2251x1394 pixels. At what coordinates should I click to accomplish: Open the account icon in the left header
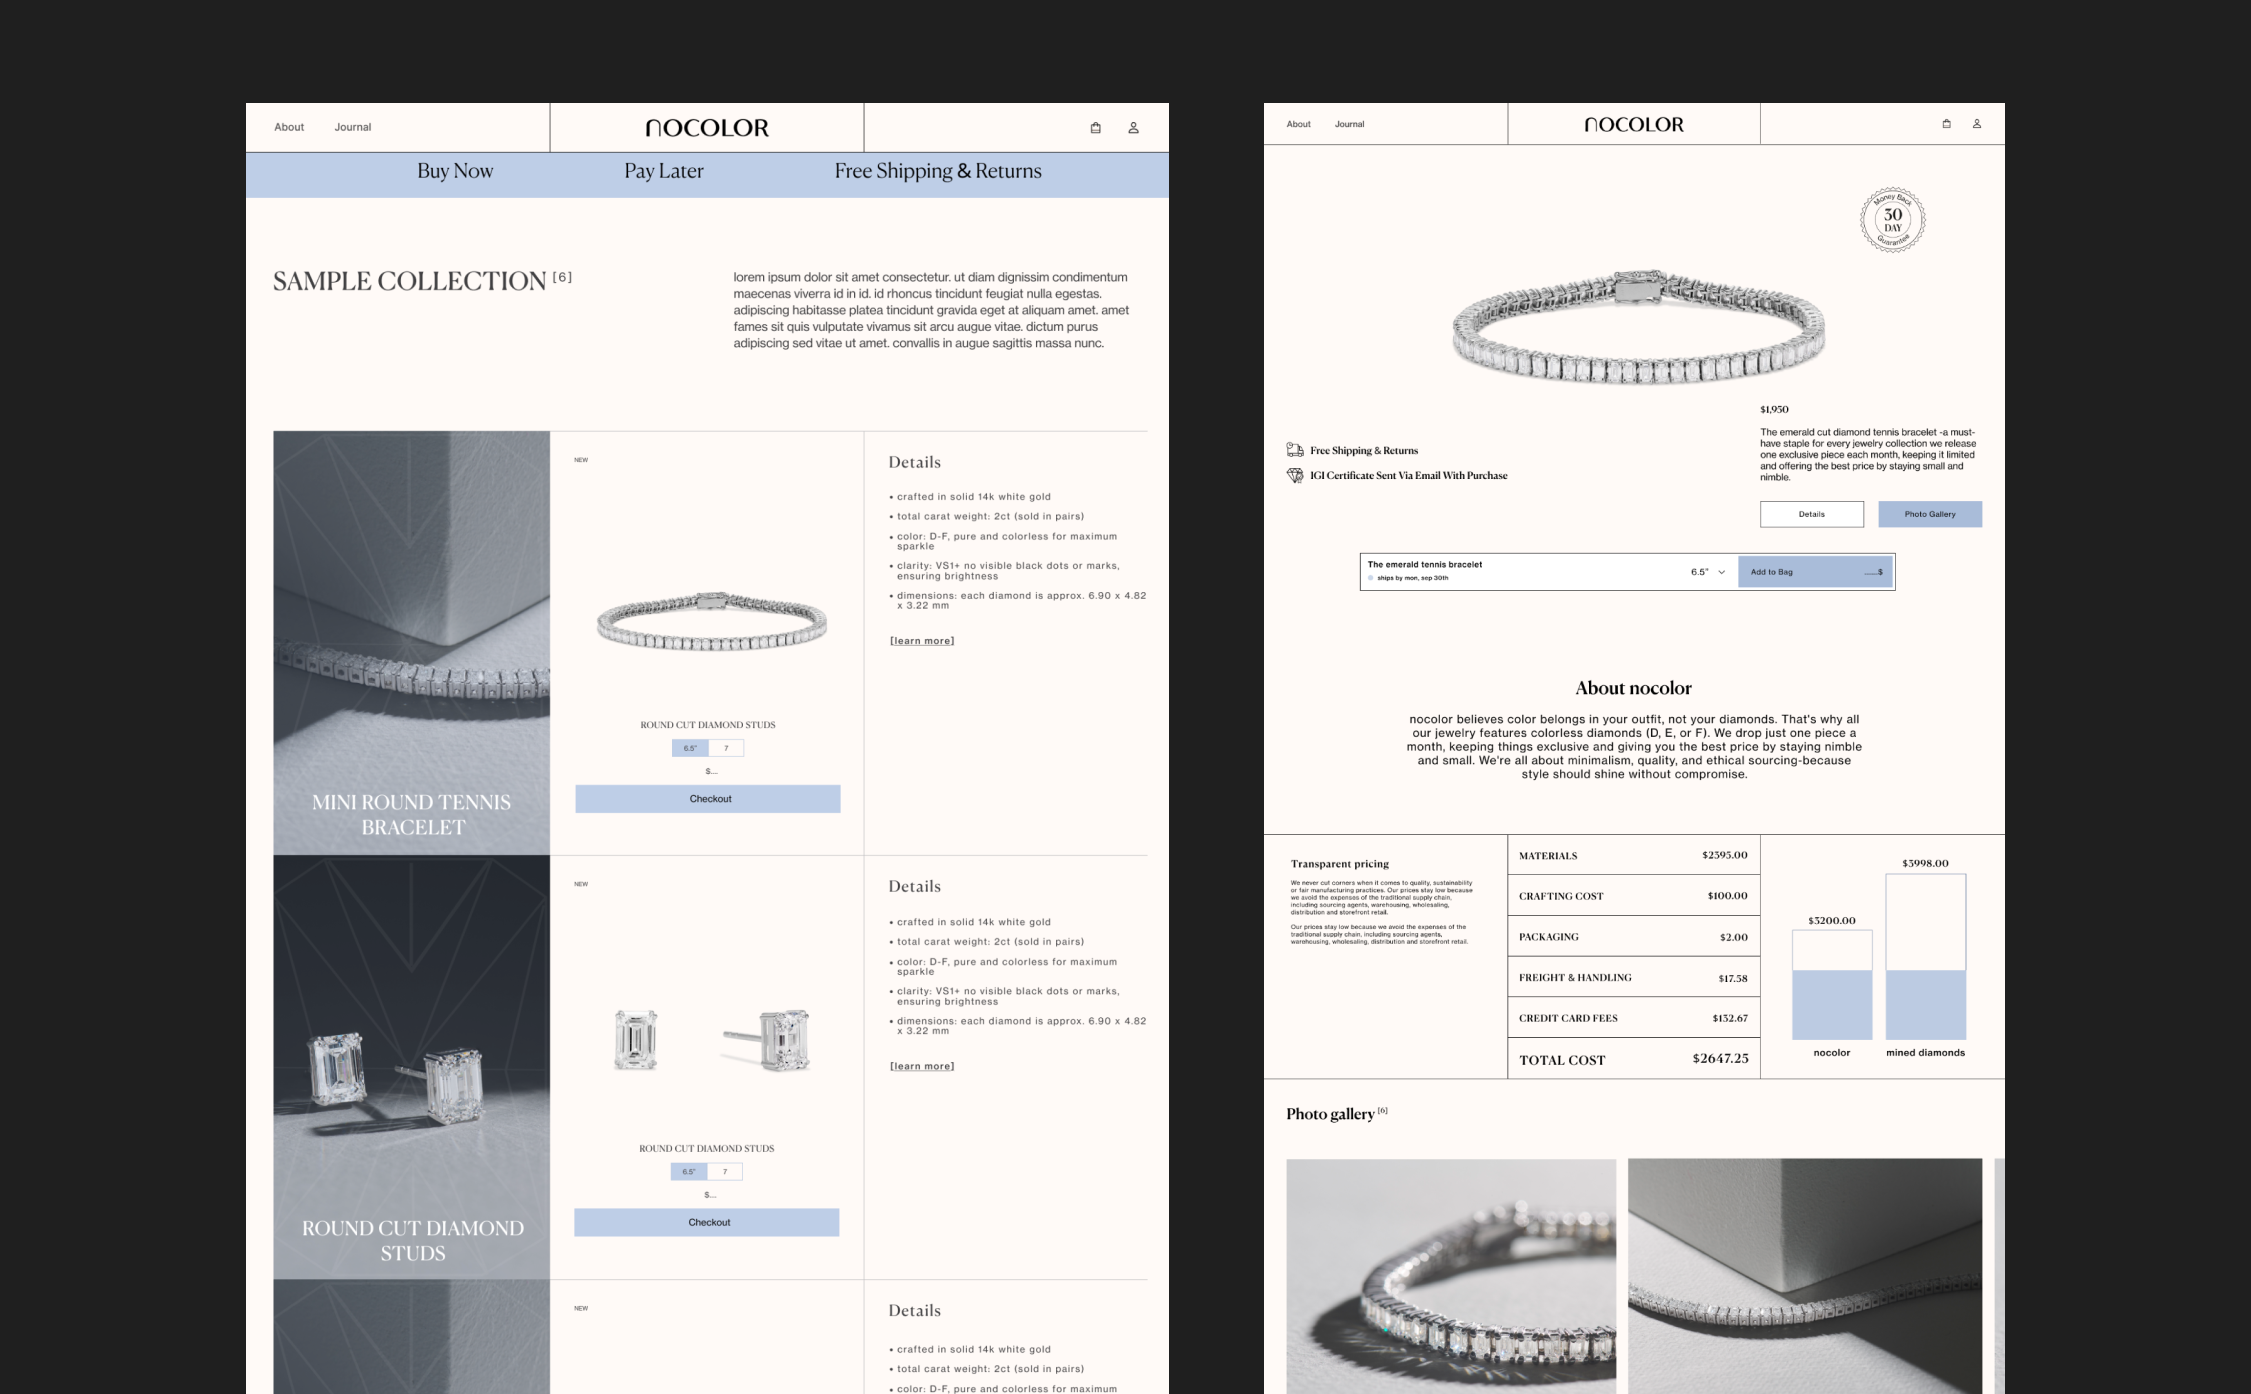click(x=1133, y=128)
